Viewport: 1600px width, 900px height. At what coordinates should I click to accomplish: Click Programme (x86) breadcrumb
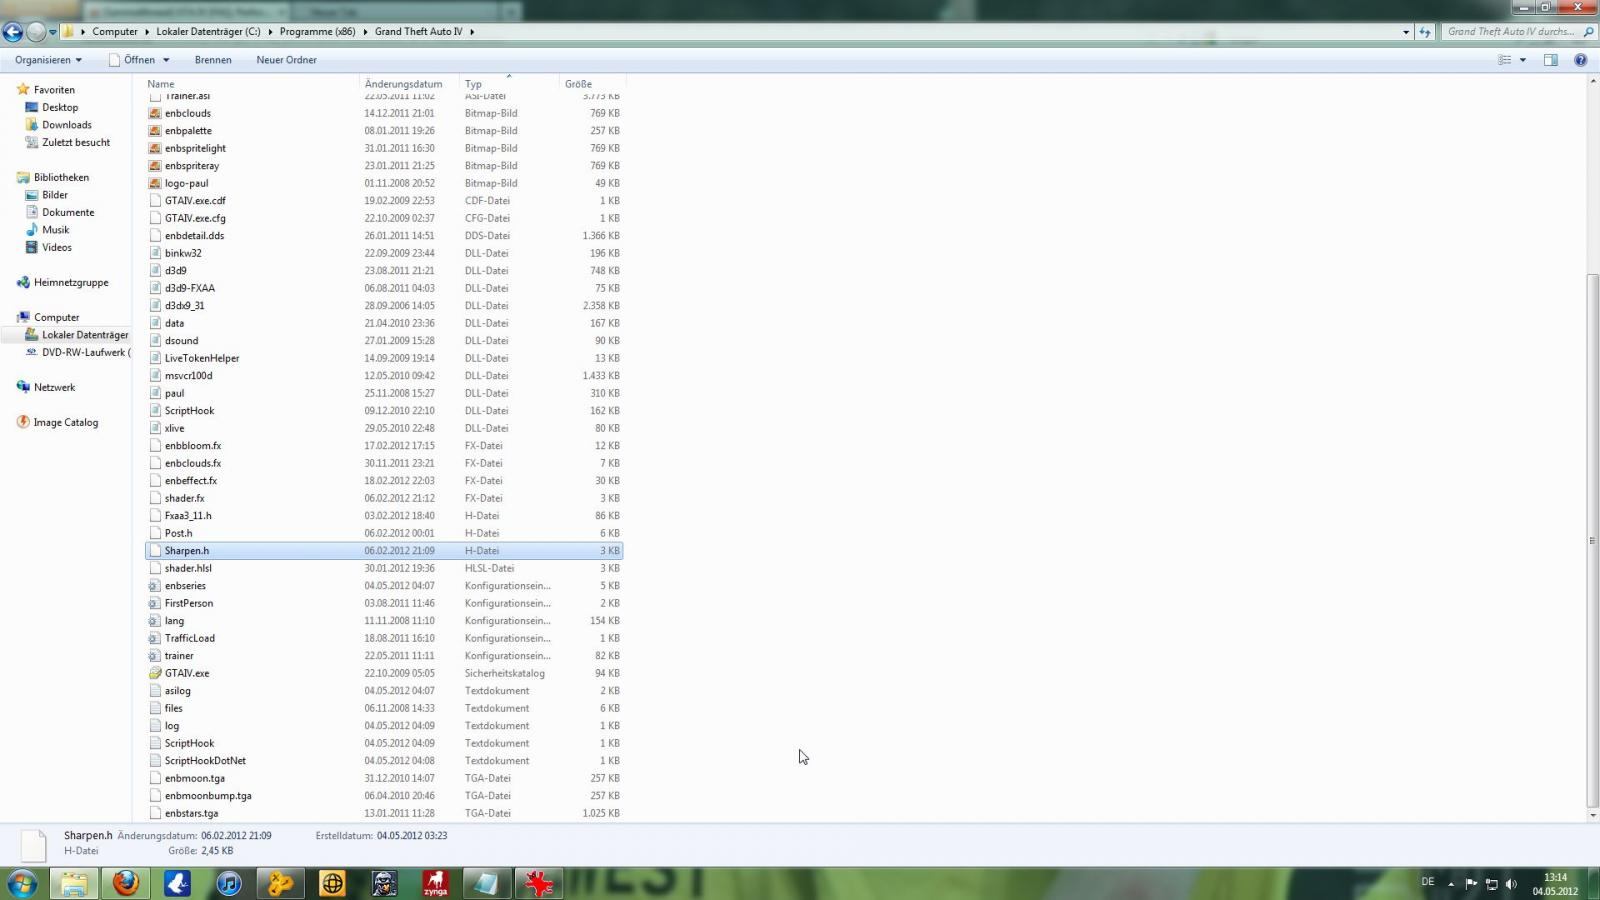317,32
